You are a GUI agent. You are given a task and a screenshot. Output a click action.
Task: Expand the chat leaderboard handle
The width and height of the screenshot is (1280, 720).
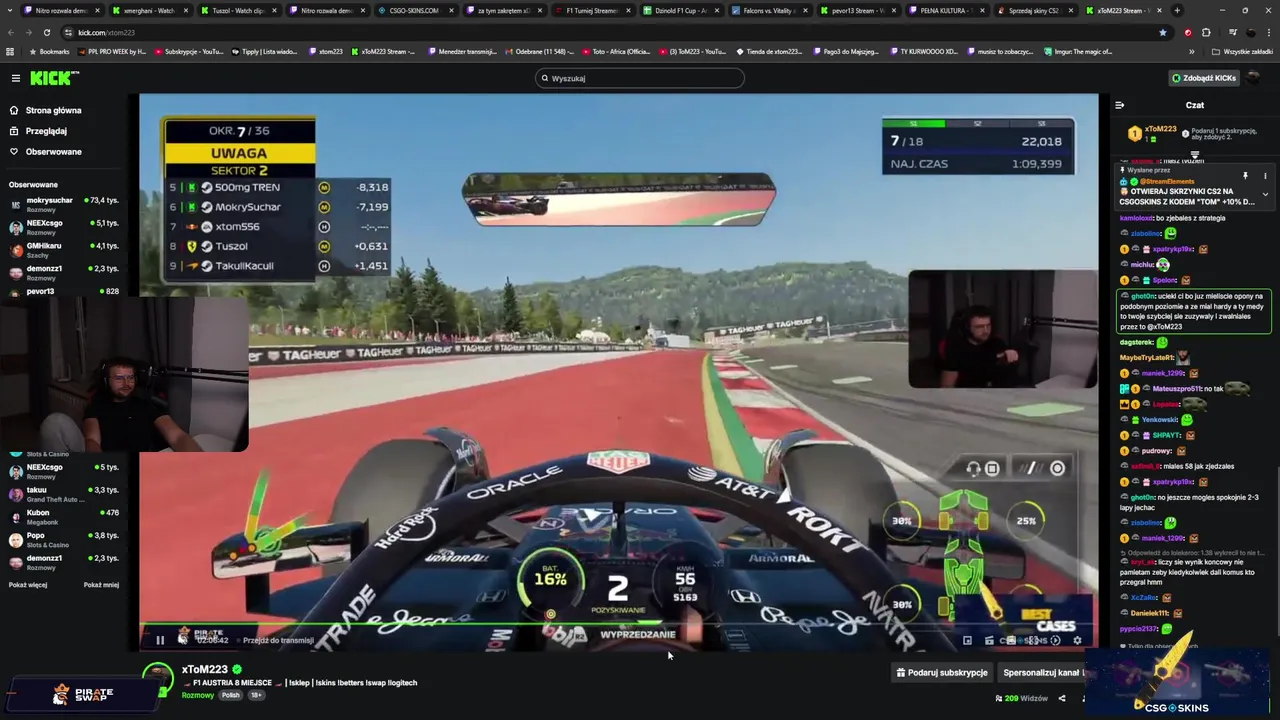click(1194, 155)
